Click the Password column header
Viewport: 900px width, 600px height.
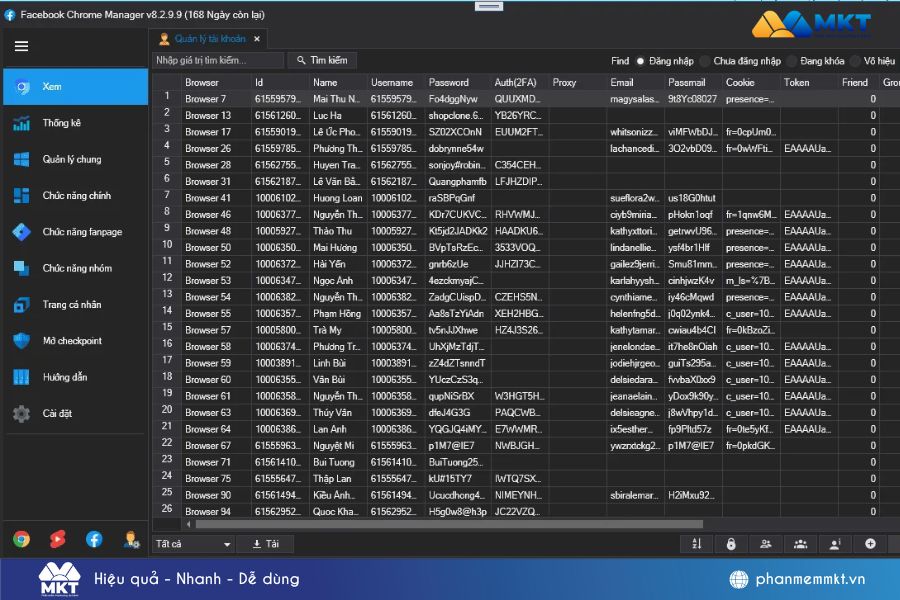(457, 83)
